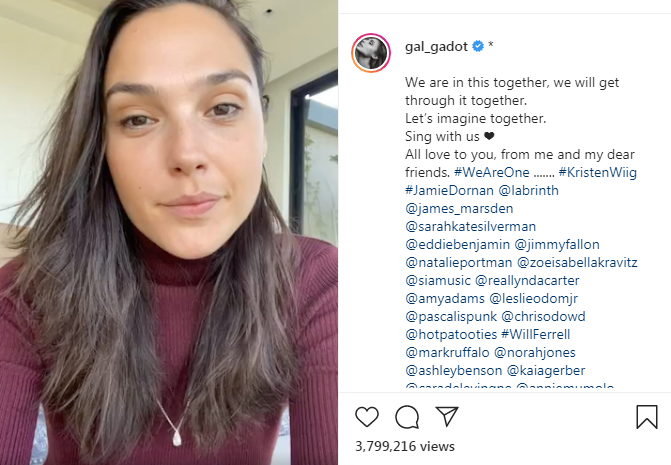The height and width of the screenshot is (465, 671).
Task: Click the blue verified badge next to gal_gadot
Action: coord(478,46)
